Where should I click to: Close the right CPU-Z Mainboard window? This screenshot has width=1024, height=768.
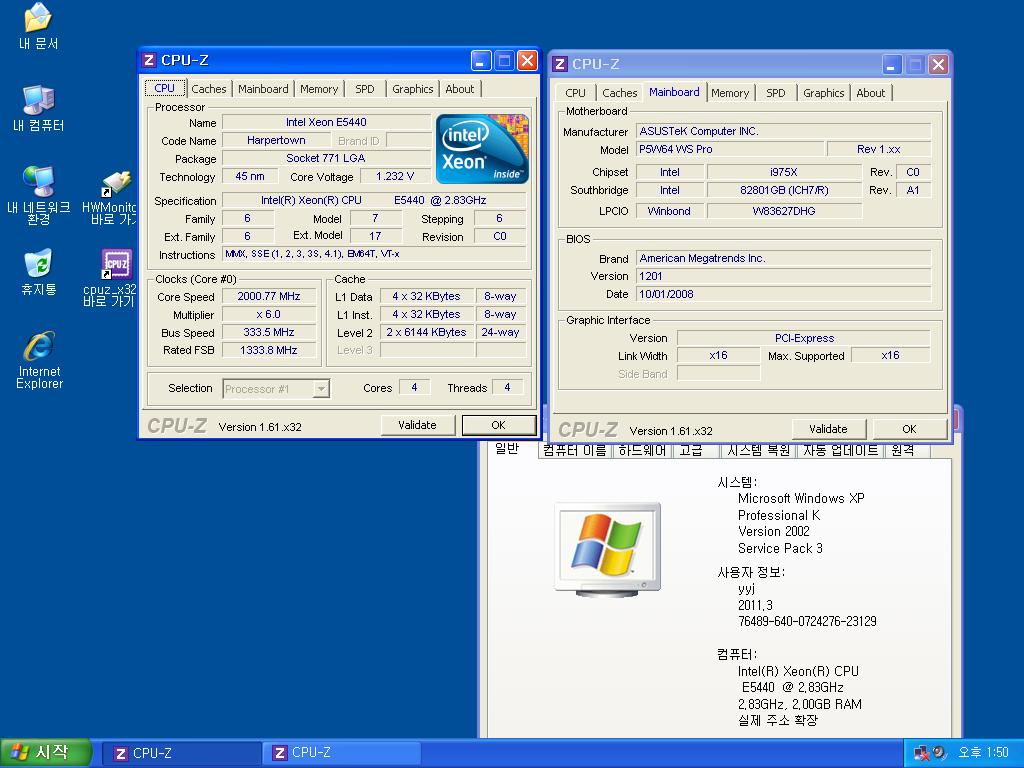pos(938,65)
